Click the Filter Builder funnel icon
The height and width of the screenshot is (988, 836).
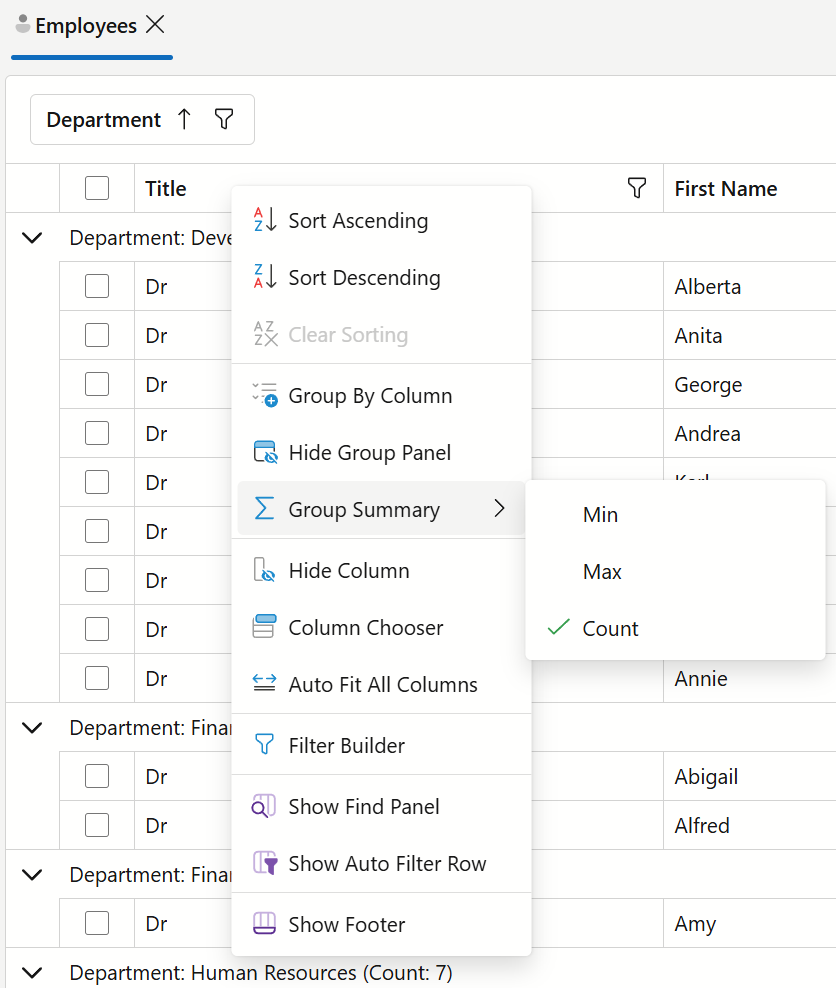click(x=265, y=745)
